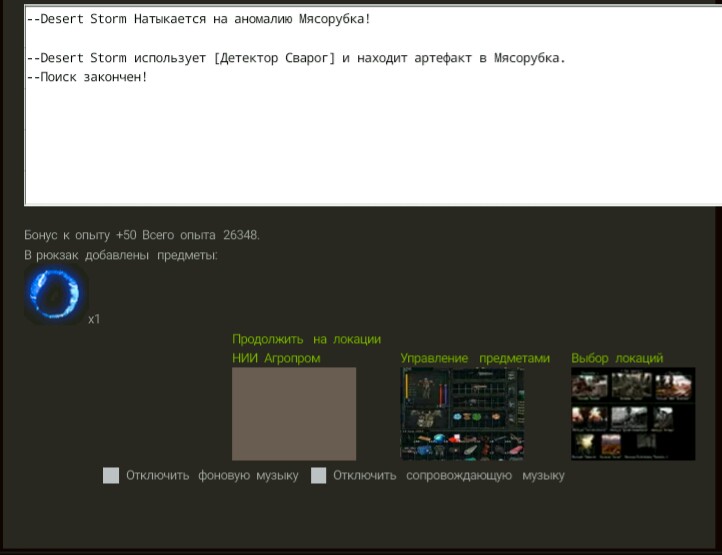Open the location selection thumbnail image

click(x=632, y=413)
